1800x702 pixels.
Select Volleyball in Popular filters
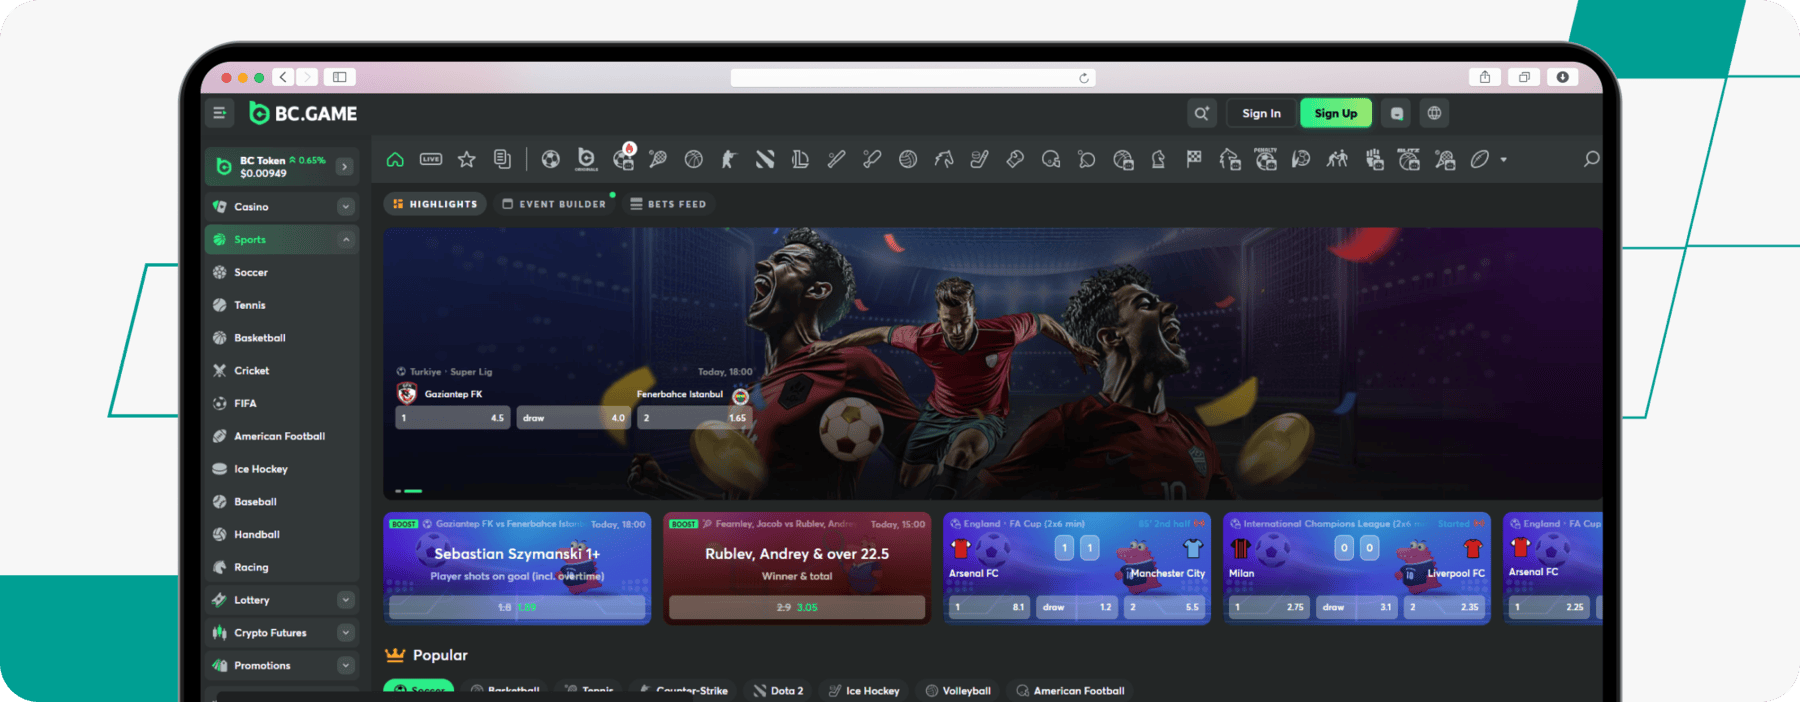(x=958, y=690)
